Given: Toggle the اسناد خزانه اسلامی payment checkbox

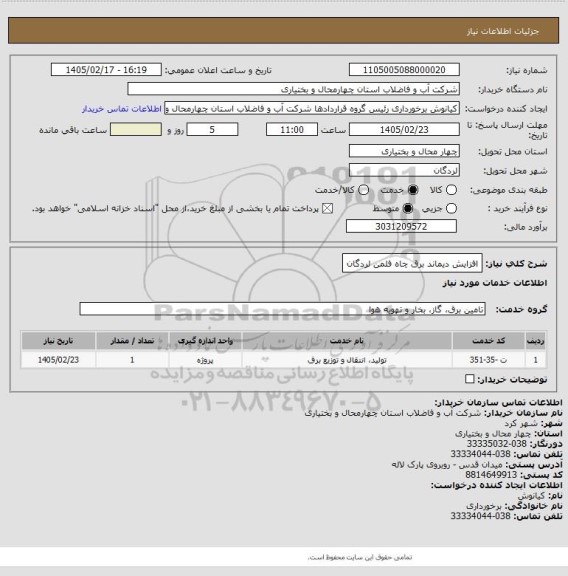Looking at the screenshot, I should pyautogui.click(x=327, y=209).
